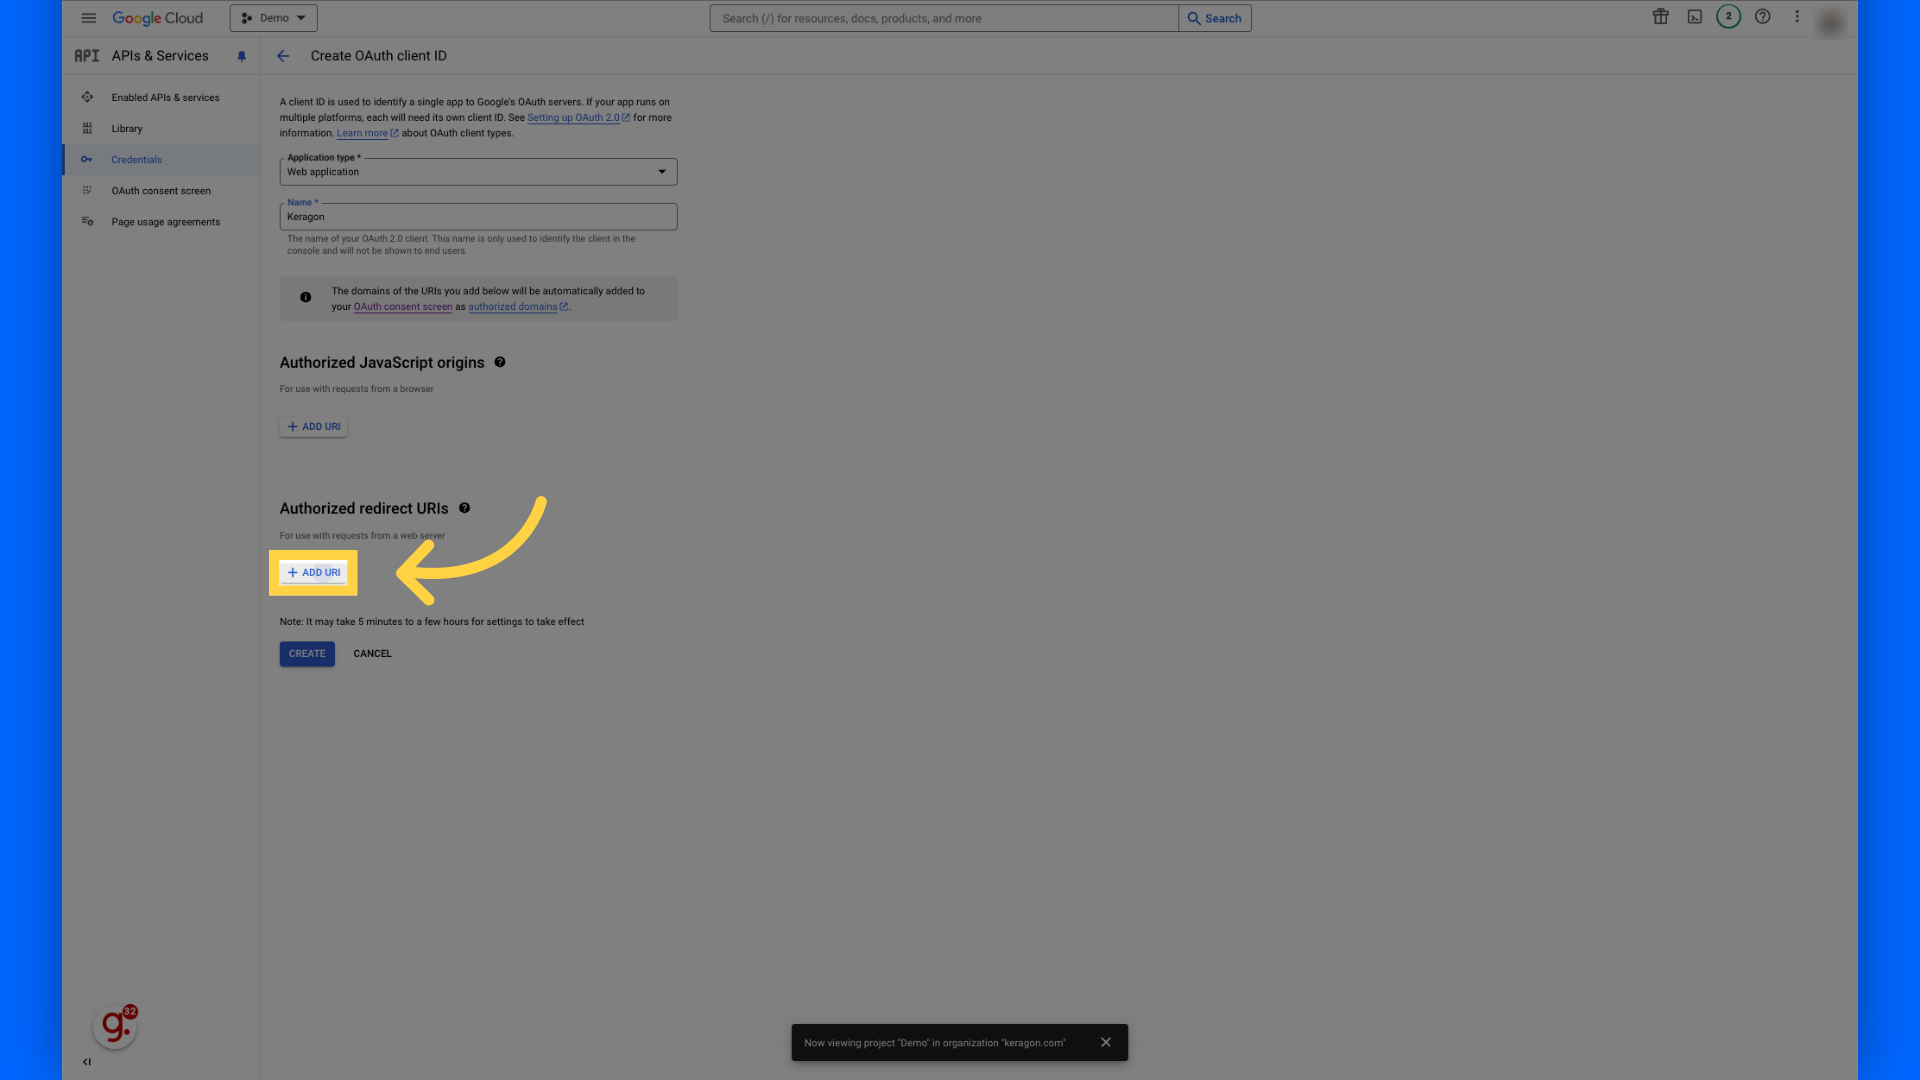Open the OAuth consent screen icon

pyautogui.click(x=87, y=190)
